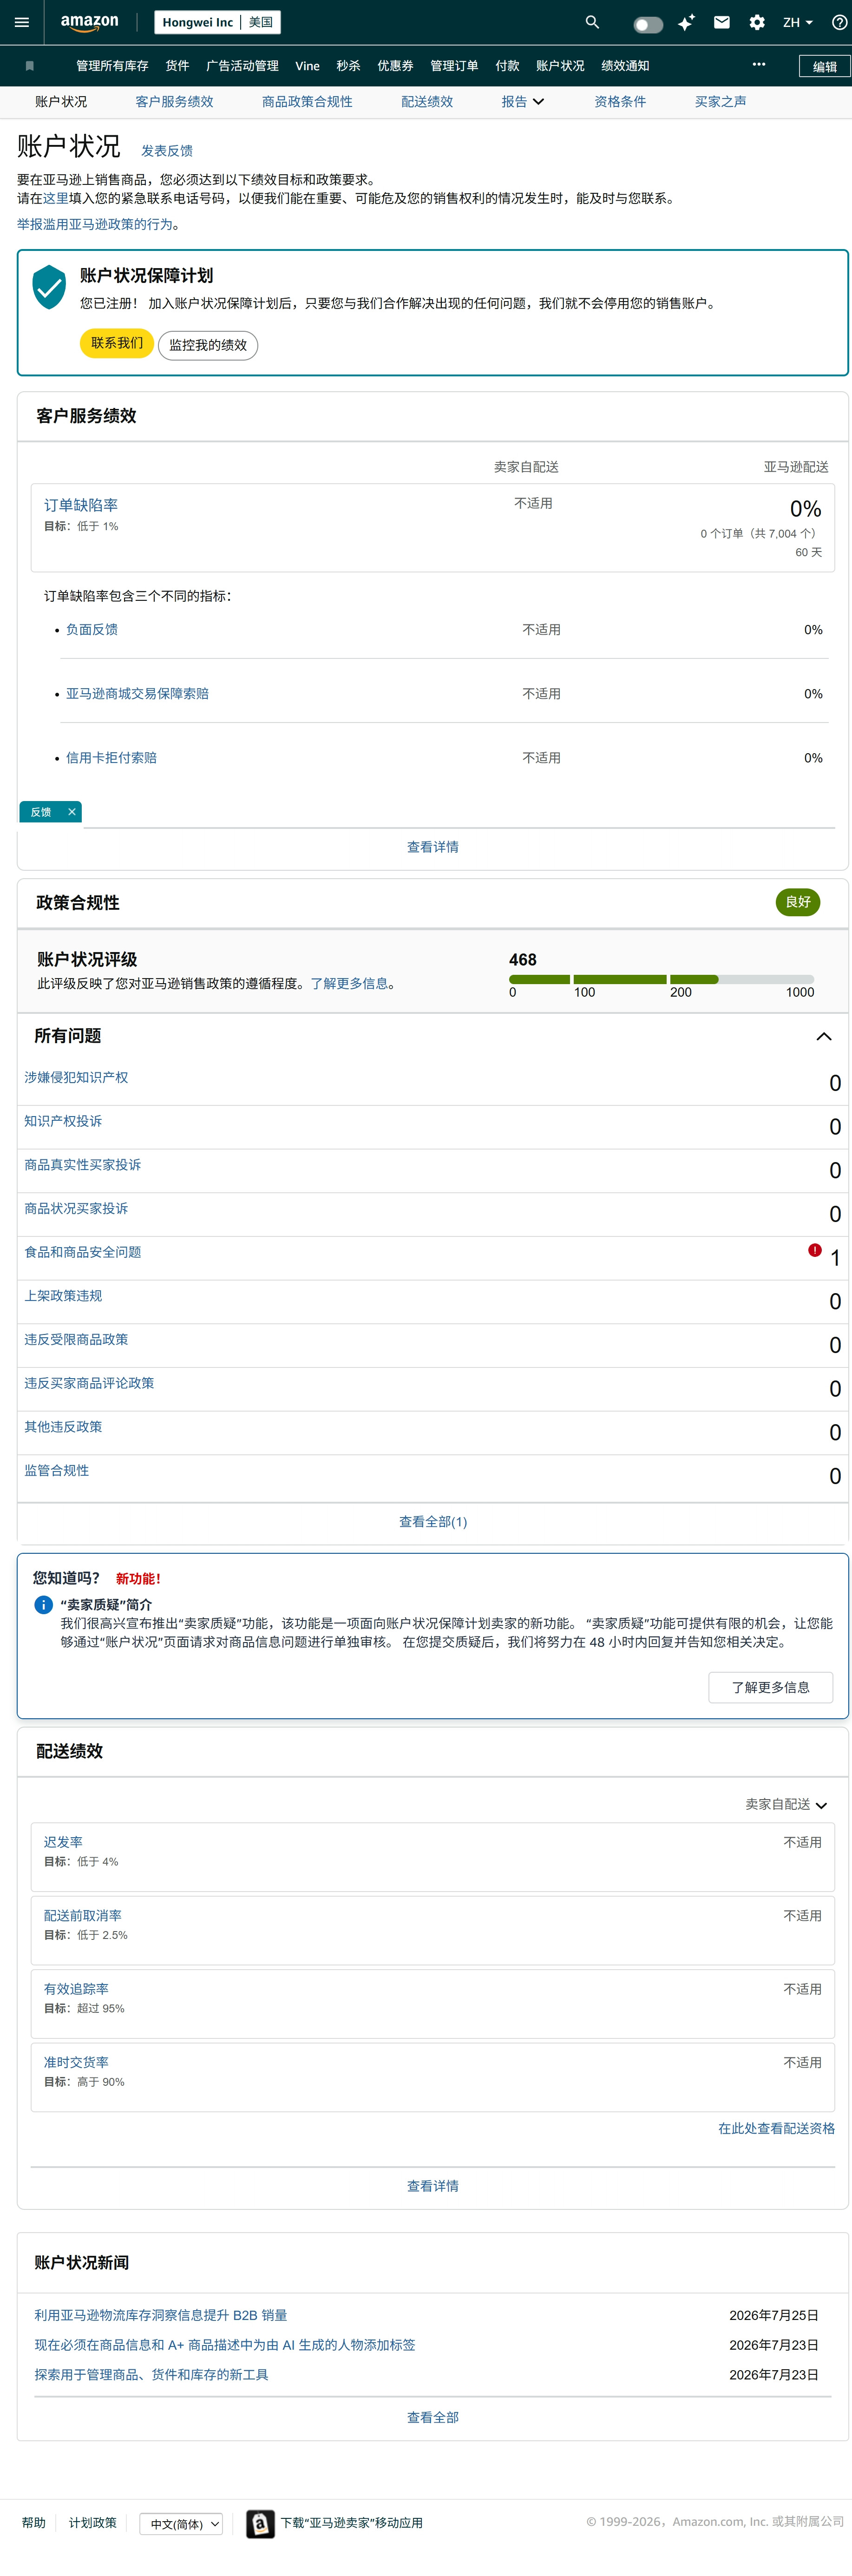Open the 迟发率 metric link
Image resolution: width=852 pixels, height=2576 pixels.
tap(63, 1842)
